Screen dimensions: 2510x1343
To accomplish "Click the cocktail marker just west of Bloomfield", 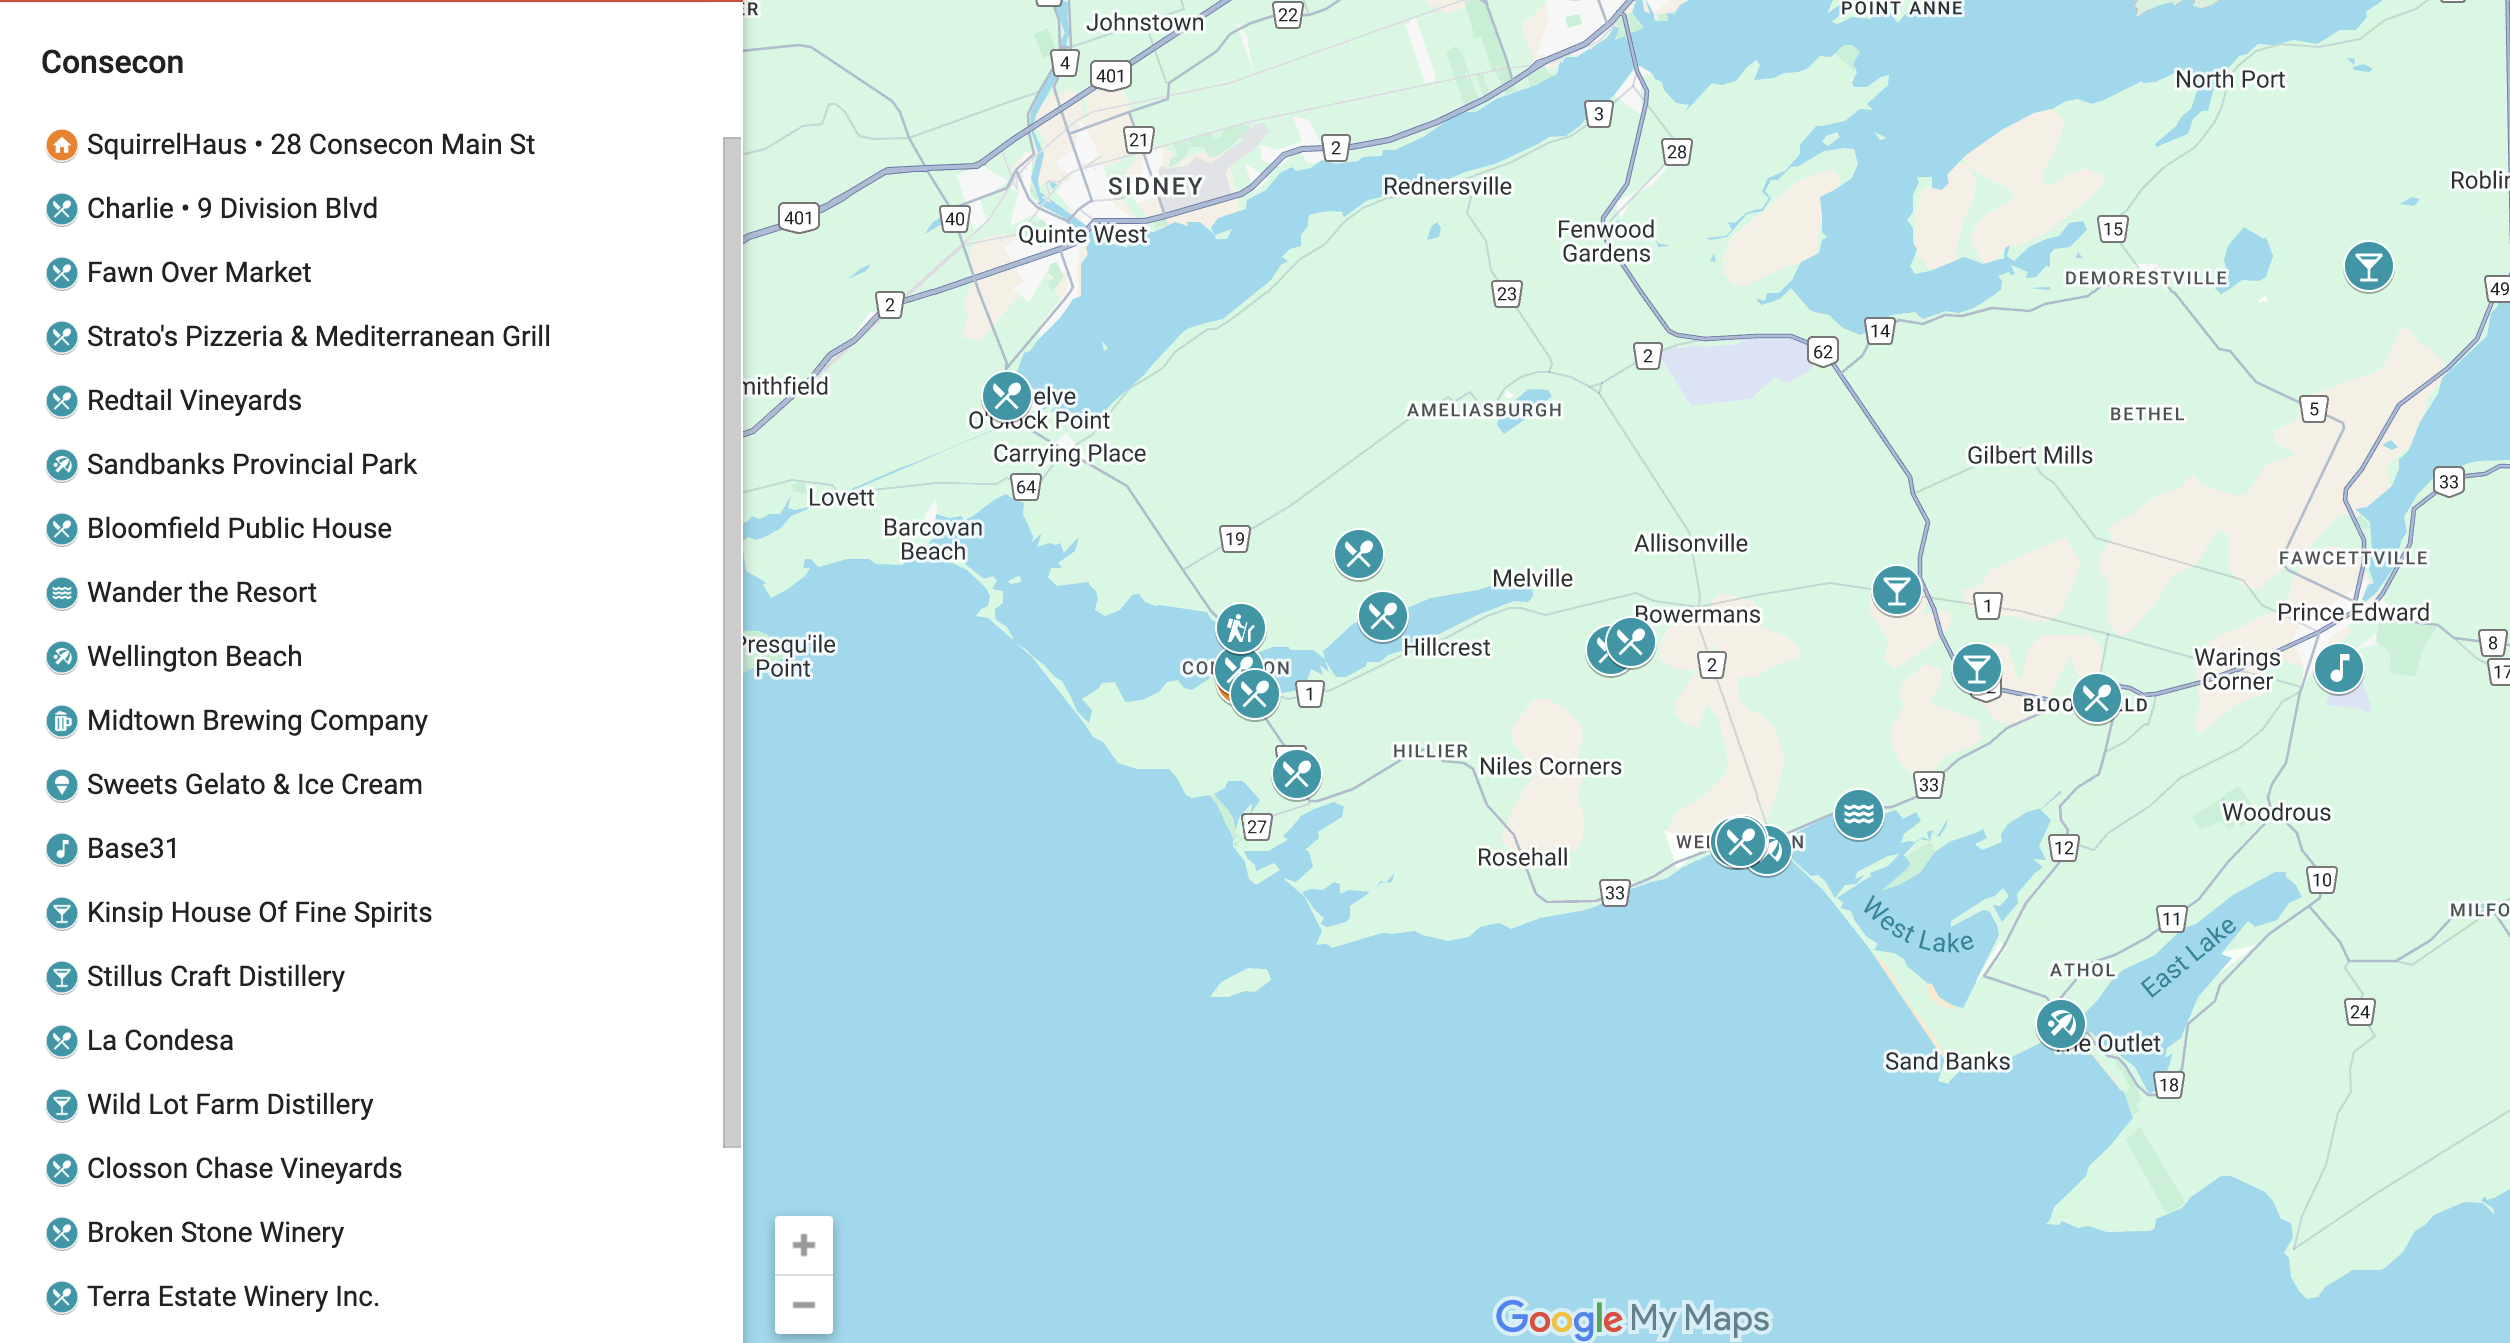I will 1977,668.
